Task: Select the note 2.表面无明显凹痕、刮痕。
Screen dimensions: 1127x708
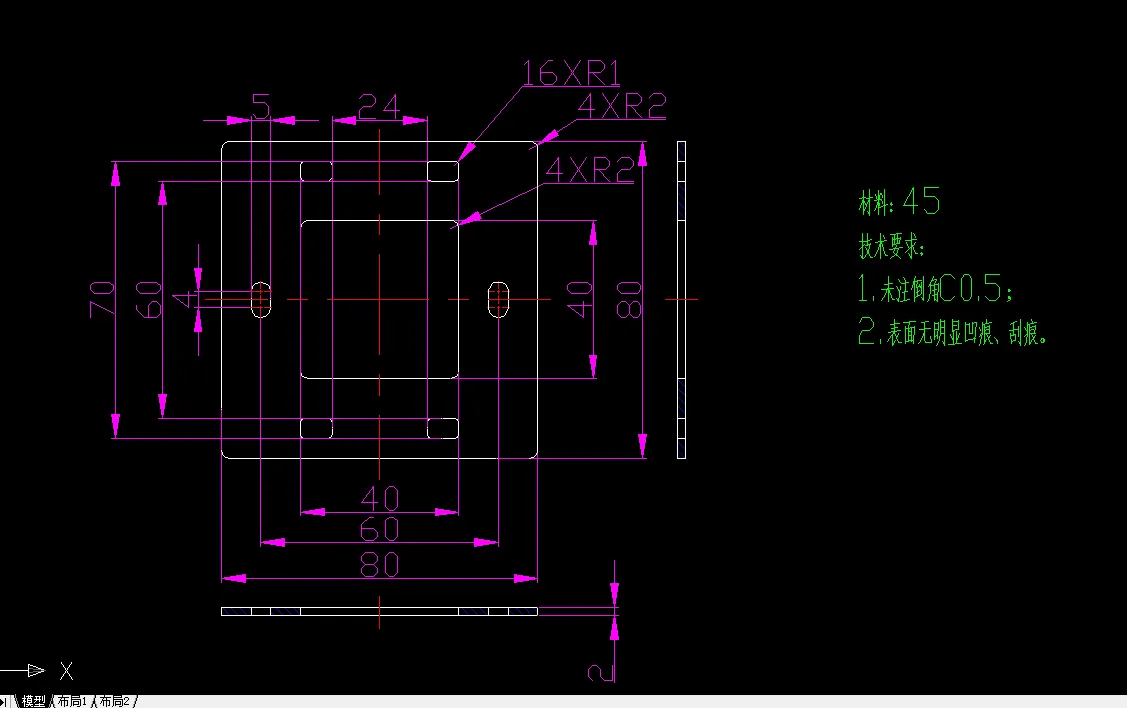Action: click(953, 331)
